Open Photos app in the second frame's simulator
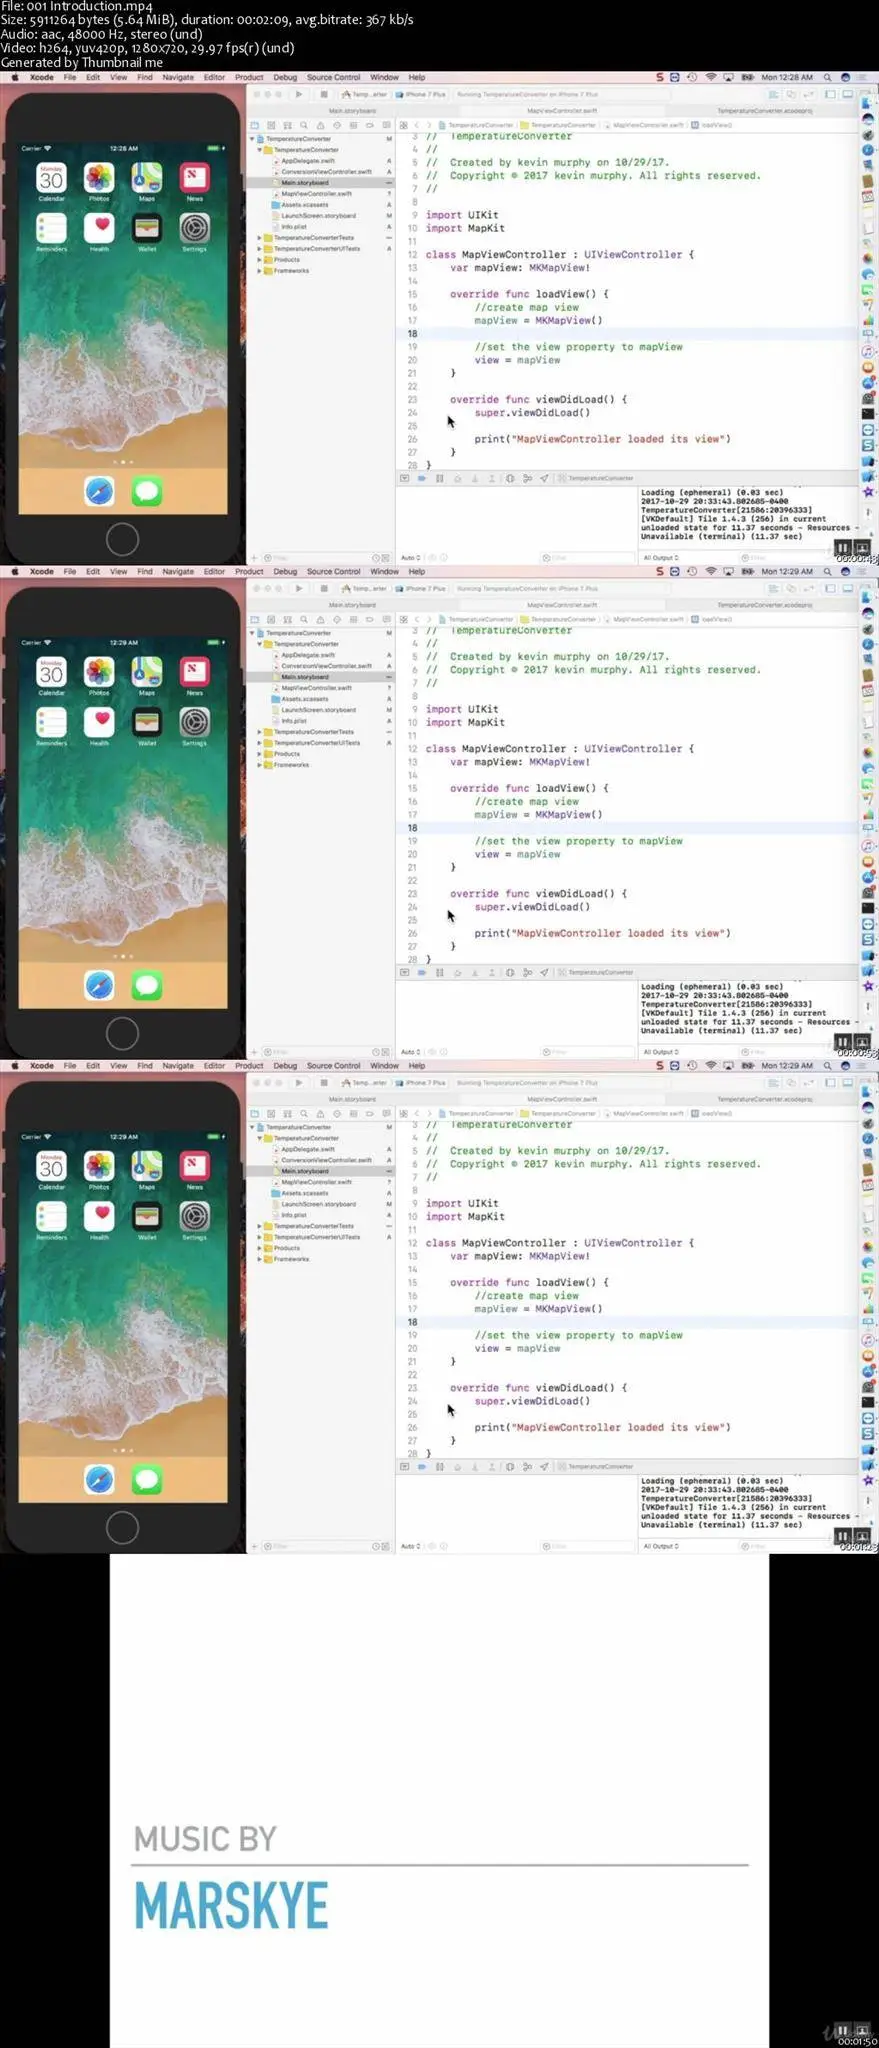The image size is (879, 2048). 99,672
